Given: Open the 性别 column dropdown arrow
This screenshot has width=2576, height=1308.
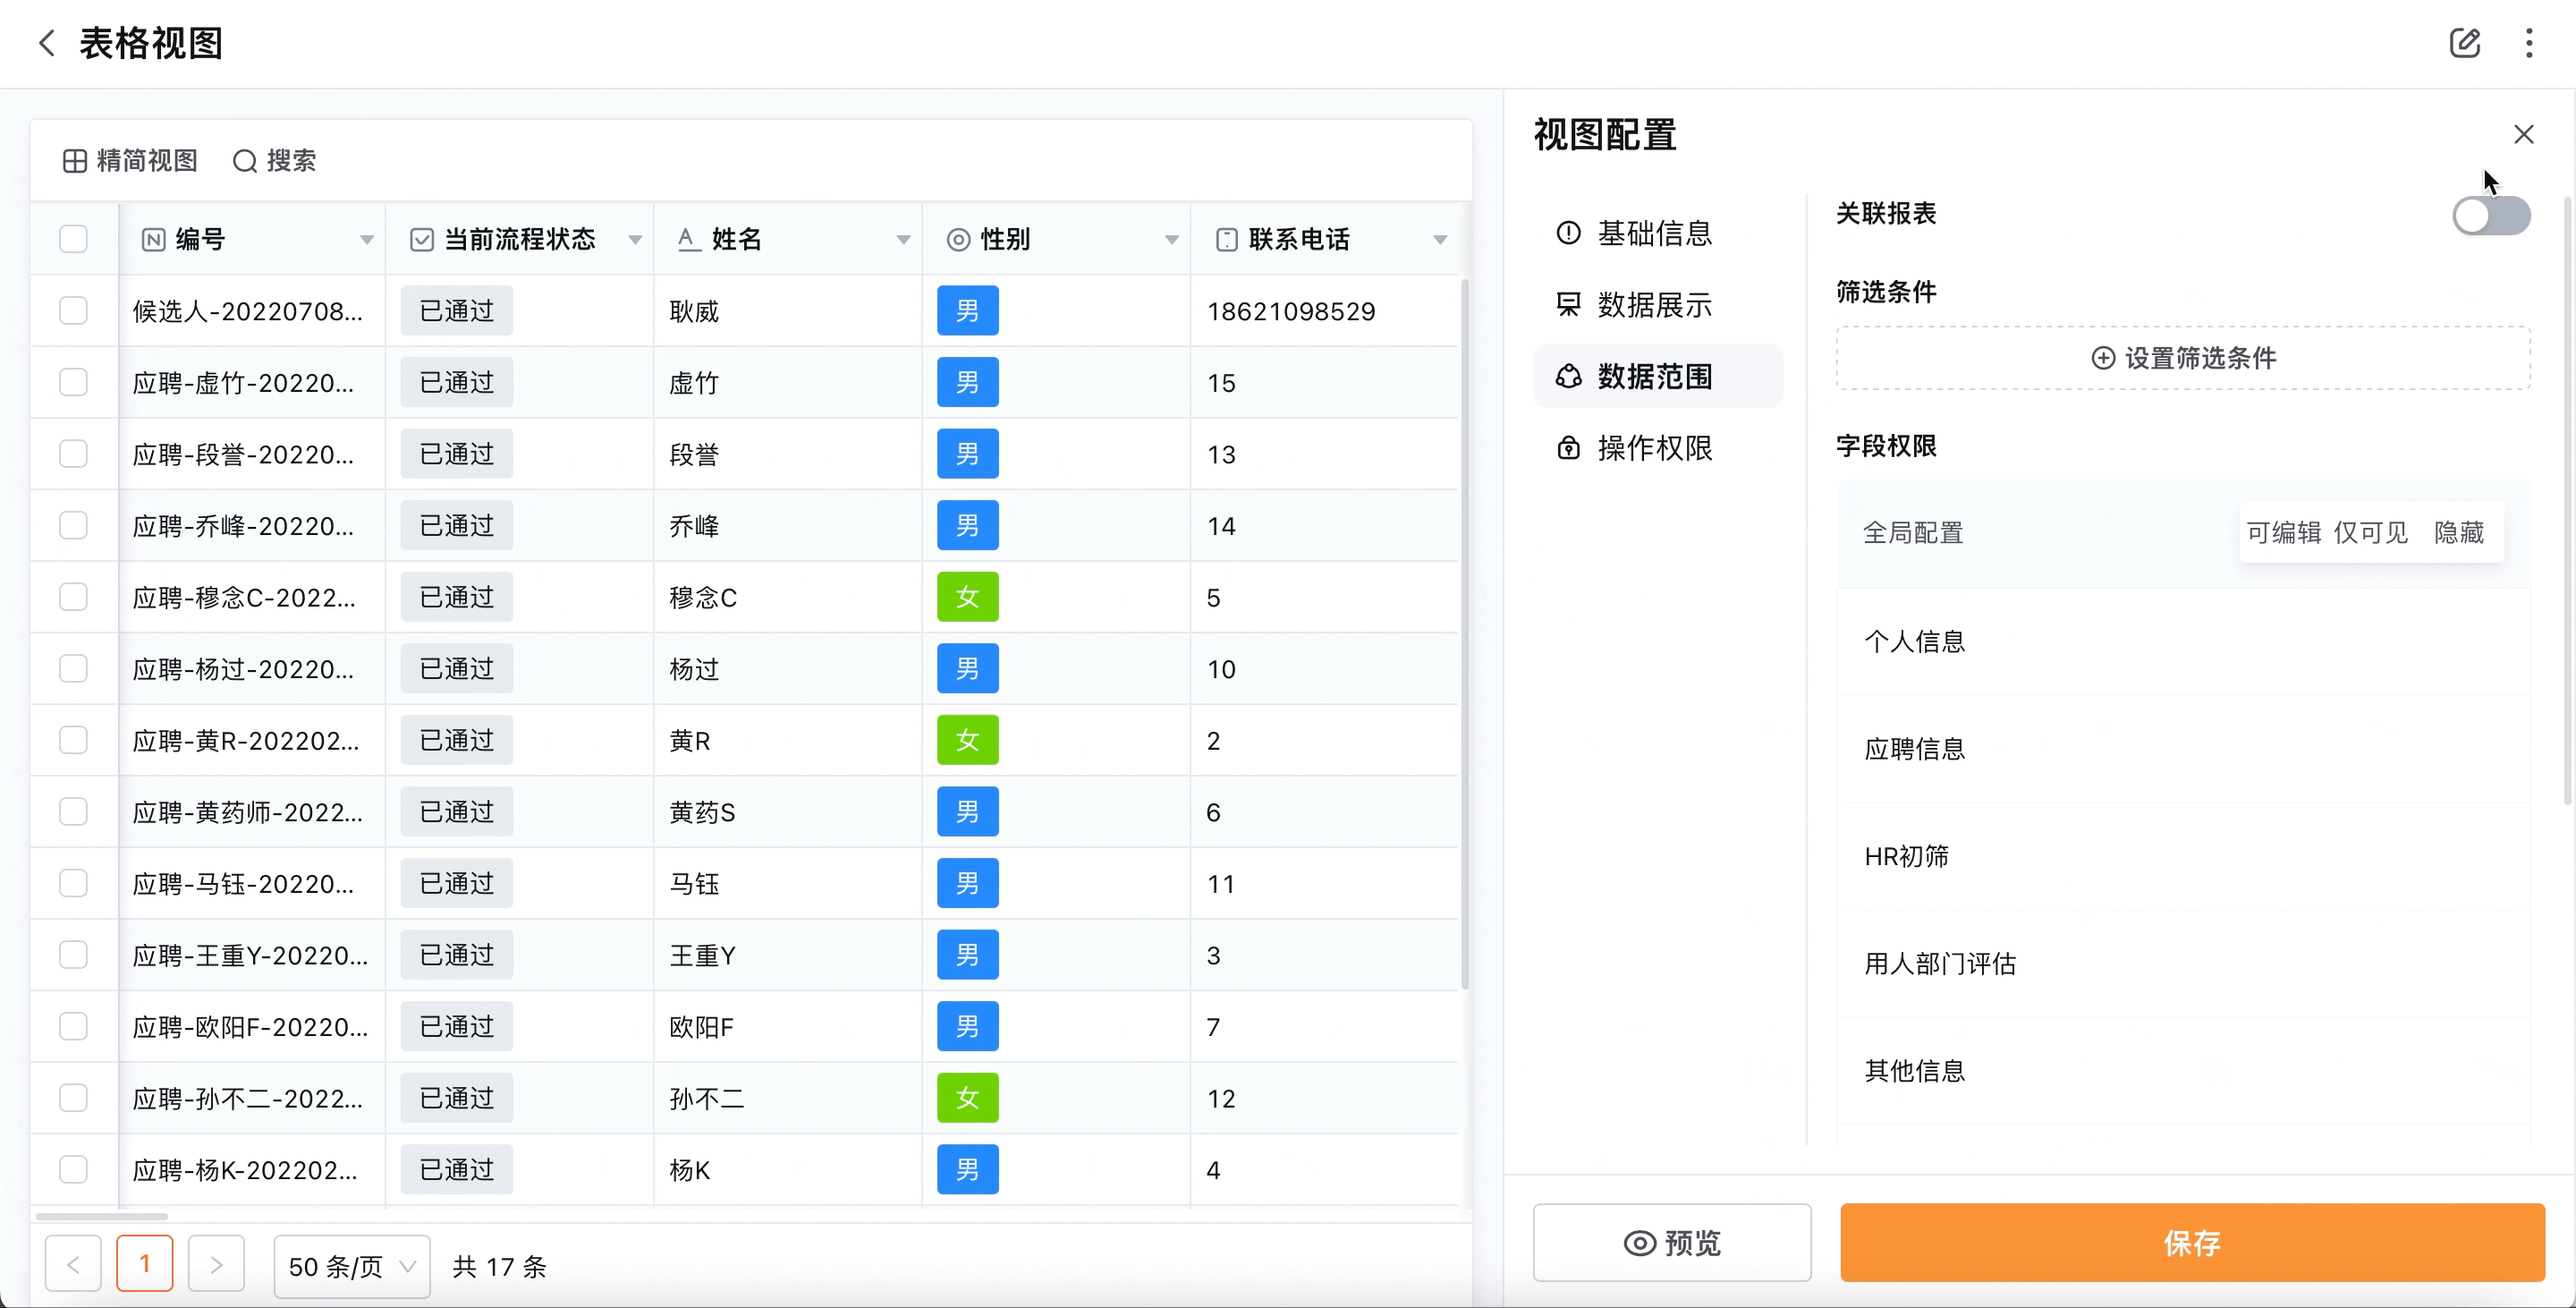Looking at the screenshot, I should (x=1172, y=240).
